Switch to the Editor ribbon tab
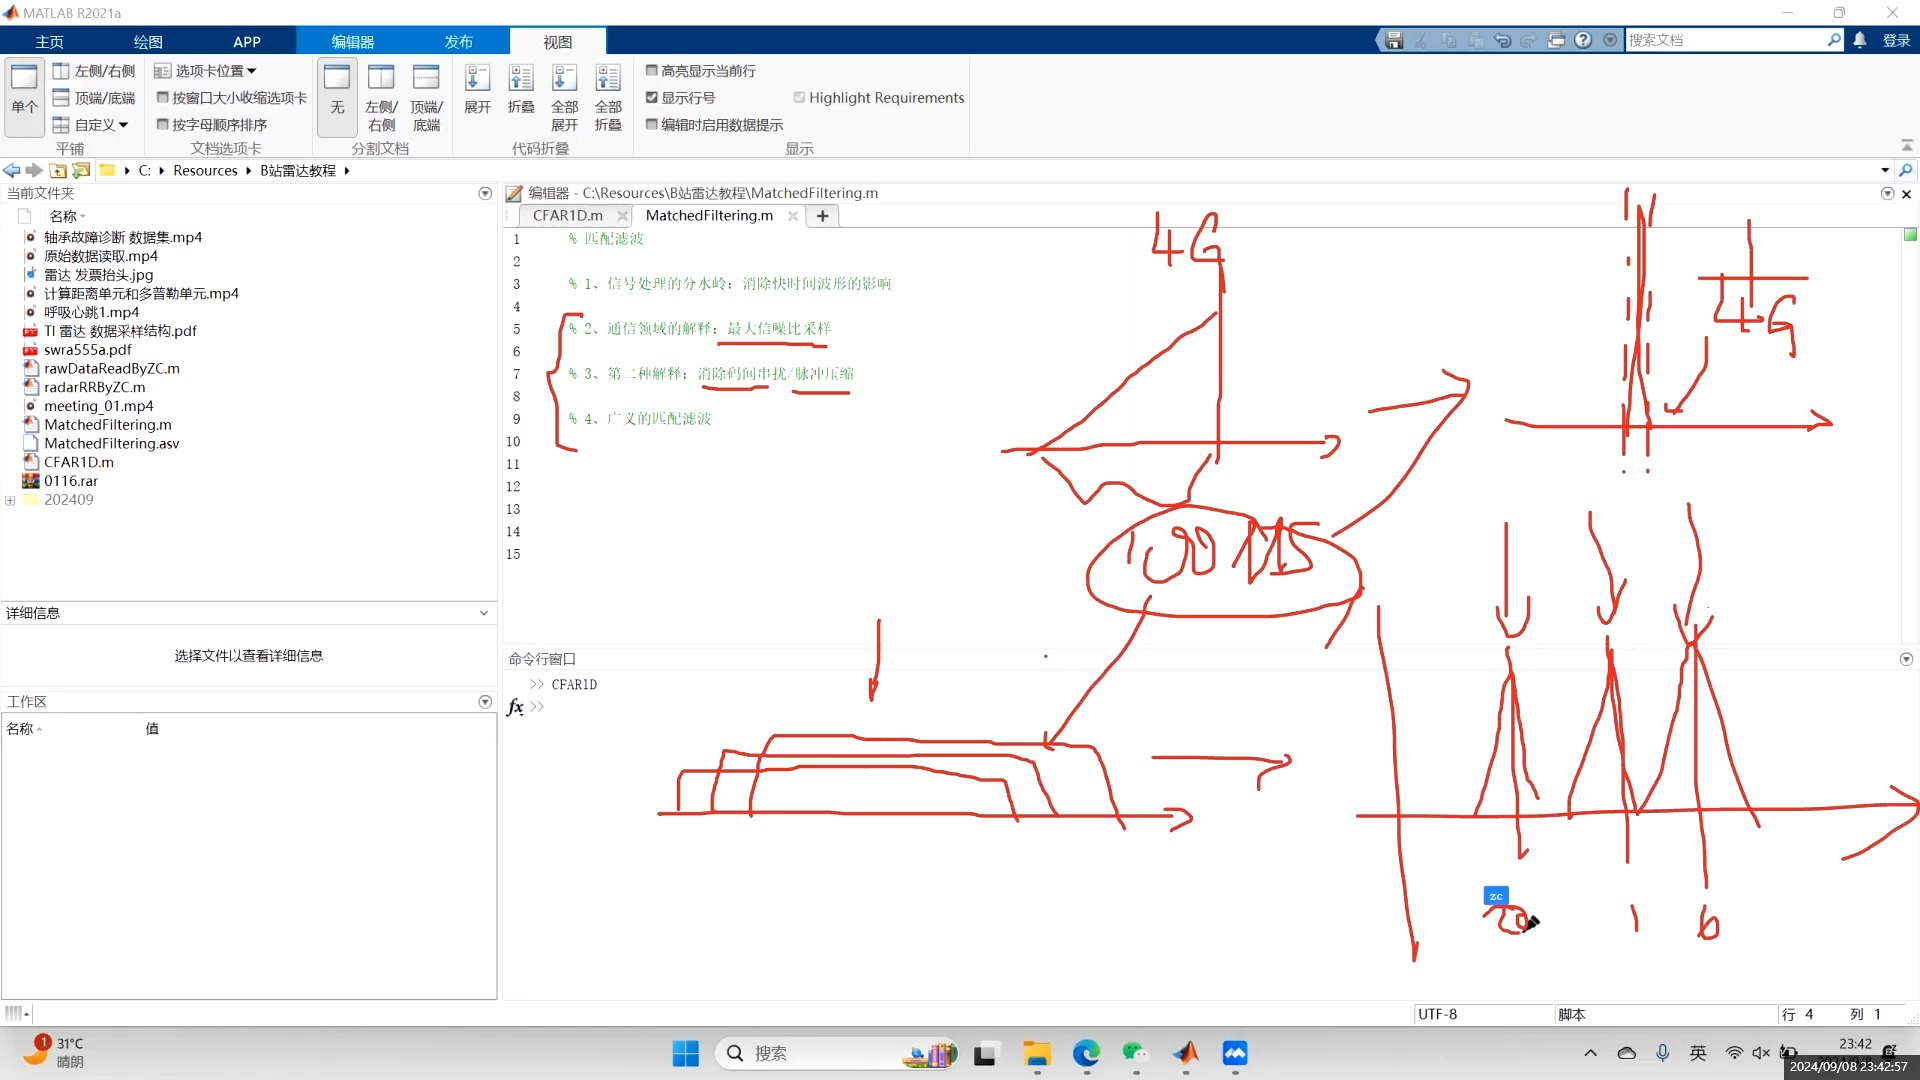The height and width of the screenshot is (1080, 1920). click(x=353, y=41)
